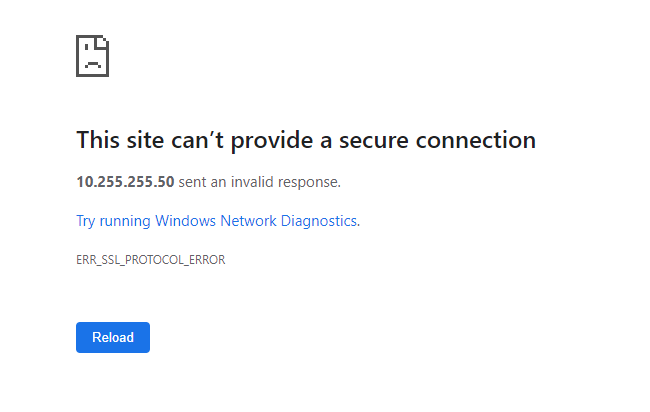Click the secure connection error heading

(x=306, y=140)
